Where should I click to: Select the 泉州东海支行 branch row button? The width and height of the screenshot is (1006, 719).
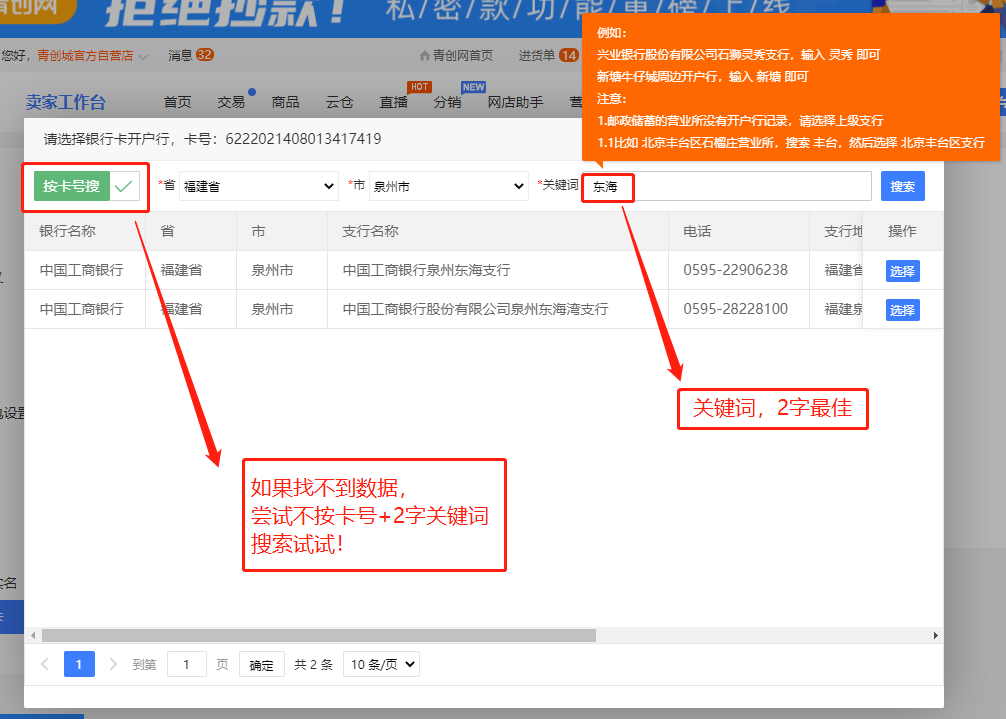click(902, 271)
